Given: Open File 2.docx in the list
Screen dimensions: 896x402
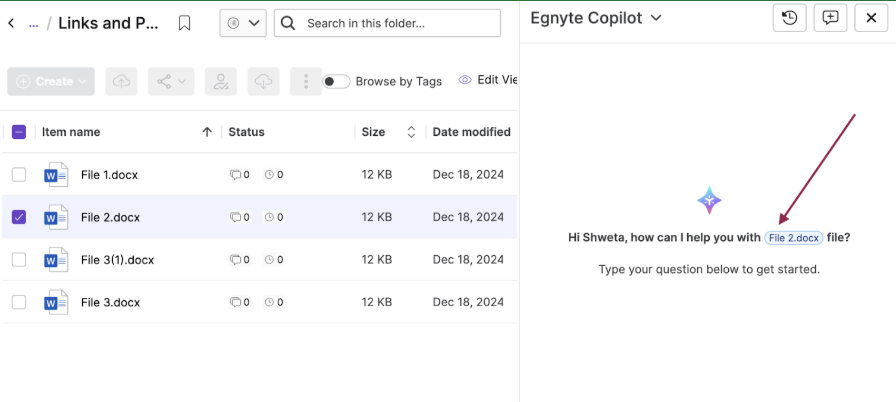Looking at the screenshot, I should (x=110, y=217).
